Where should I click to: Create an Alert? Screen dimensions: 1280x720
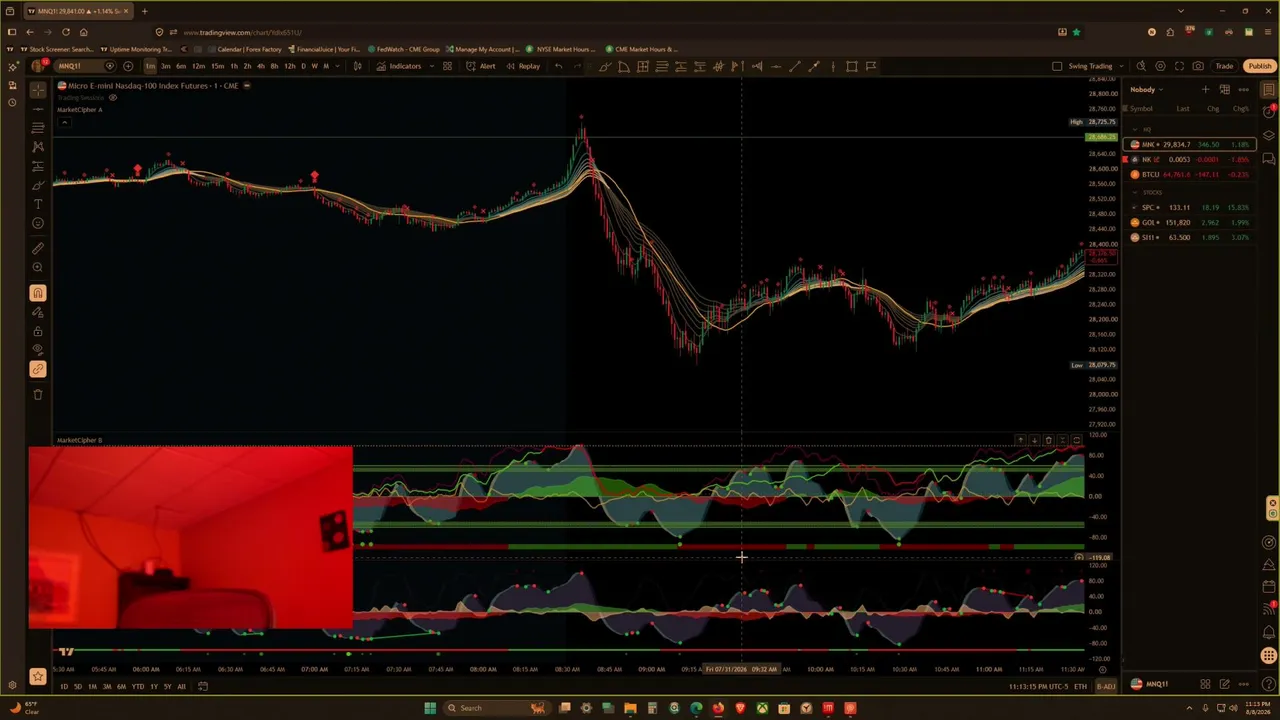tap(480, 66)
